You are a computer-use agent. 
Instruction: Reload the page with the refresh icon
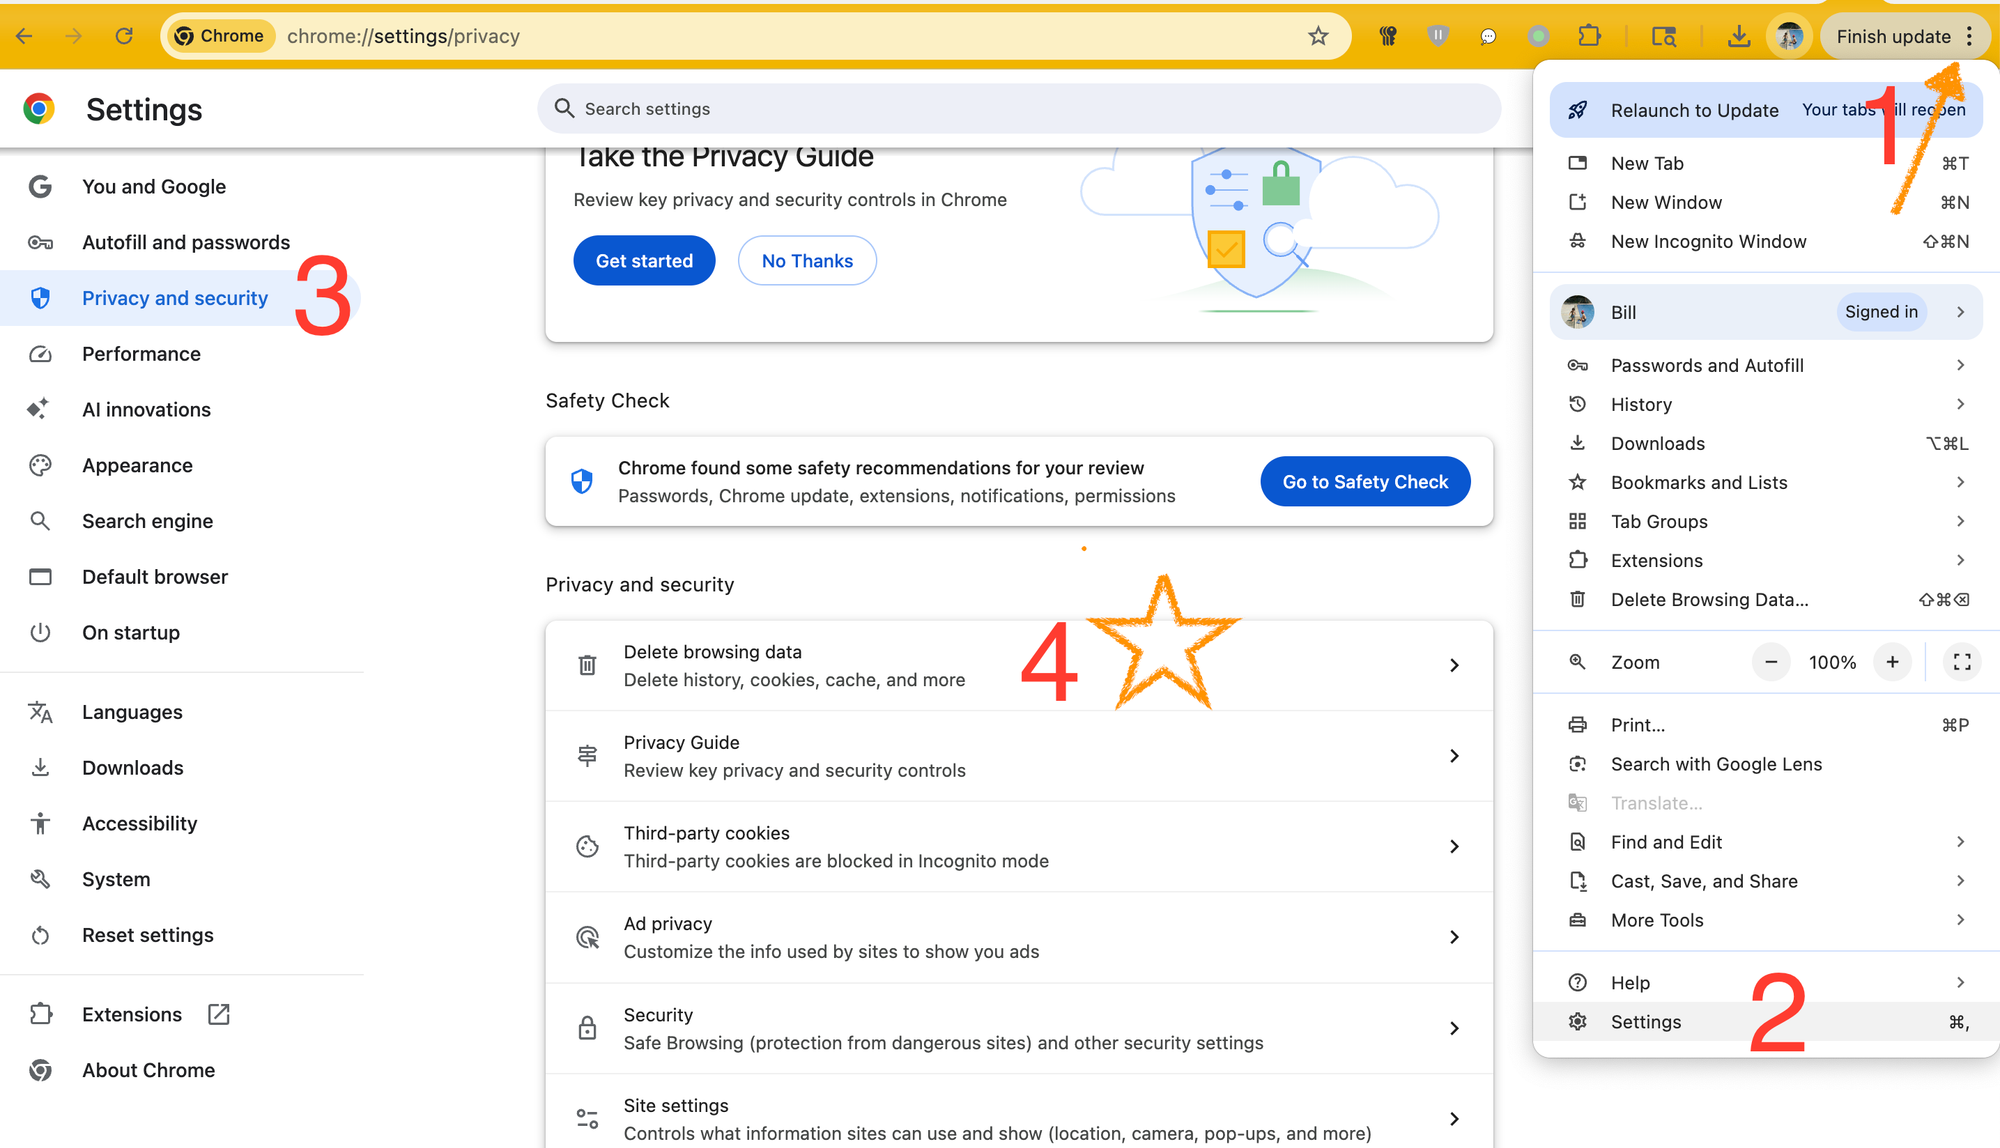[x=124, y=36]
